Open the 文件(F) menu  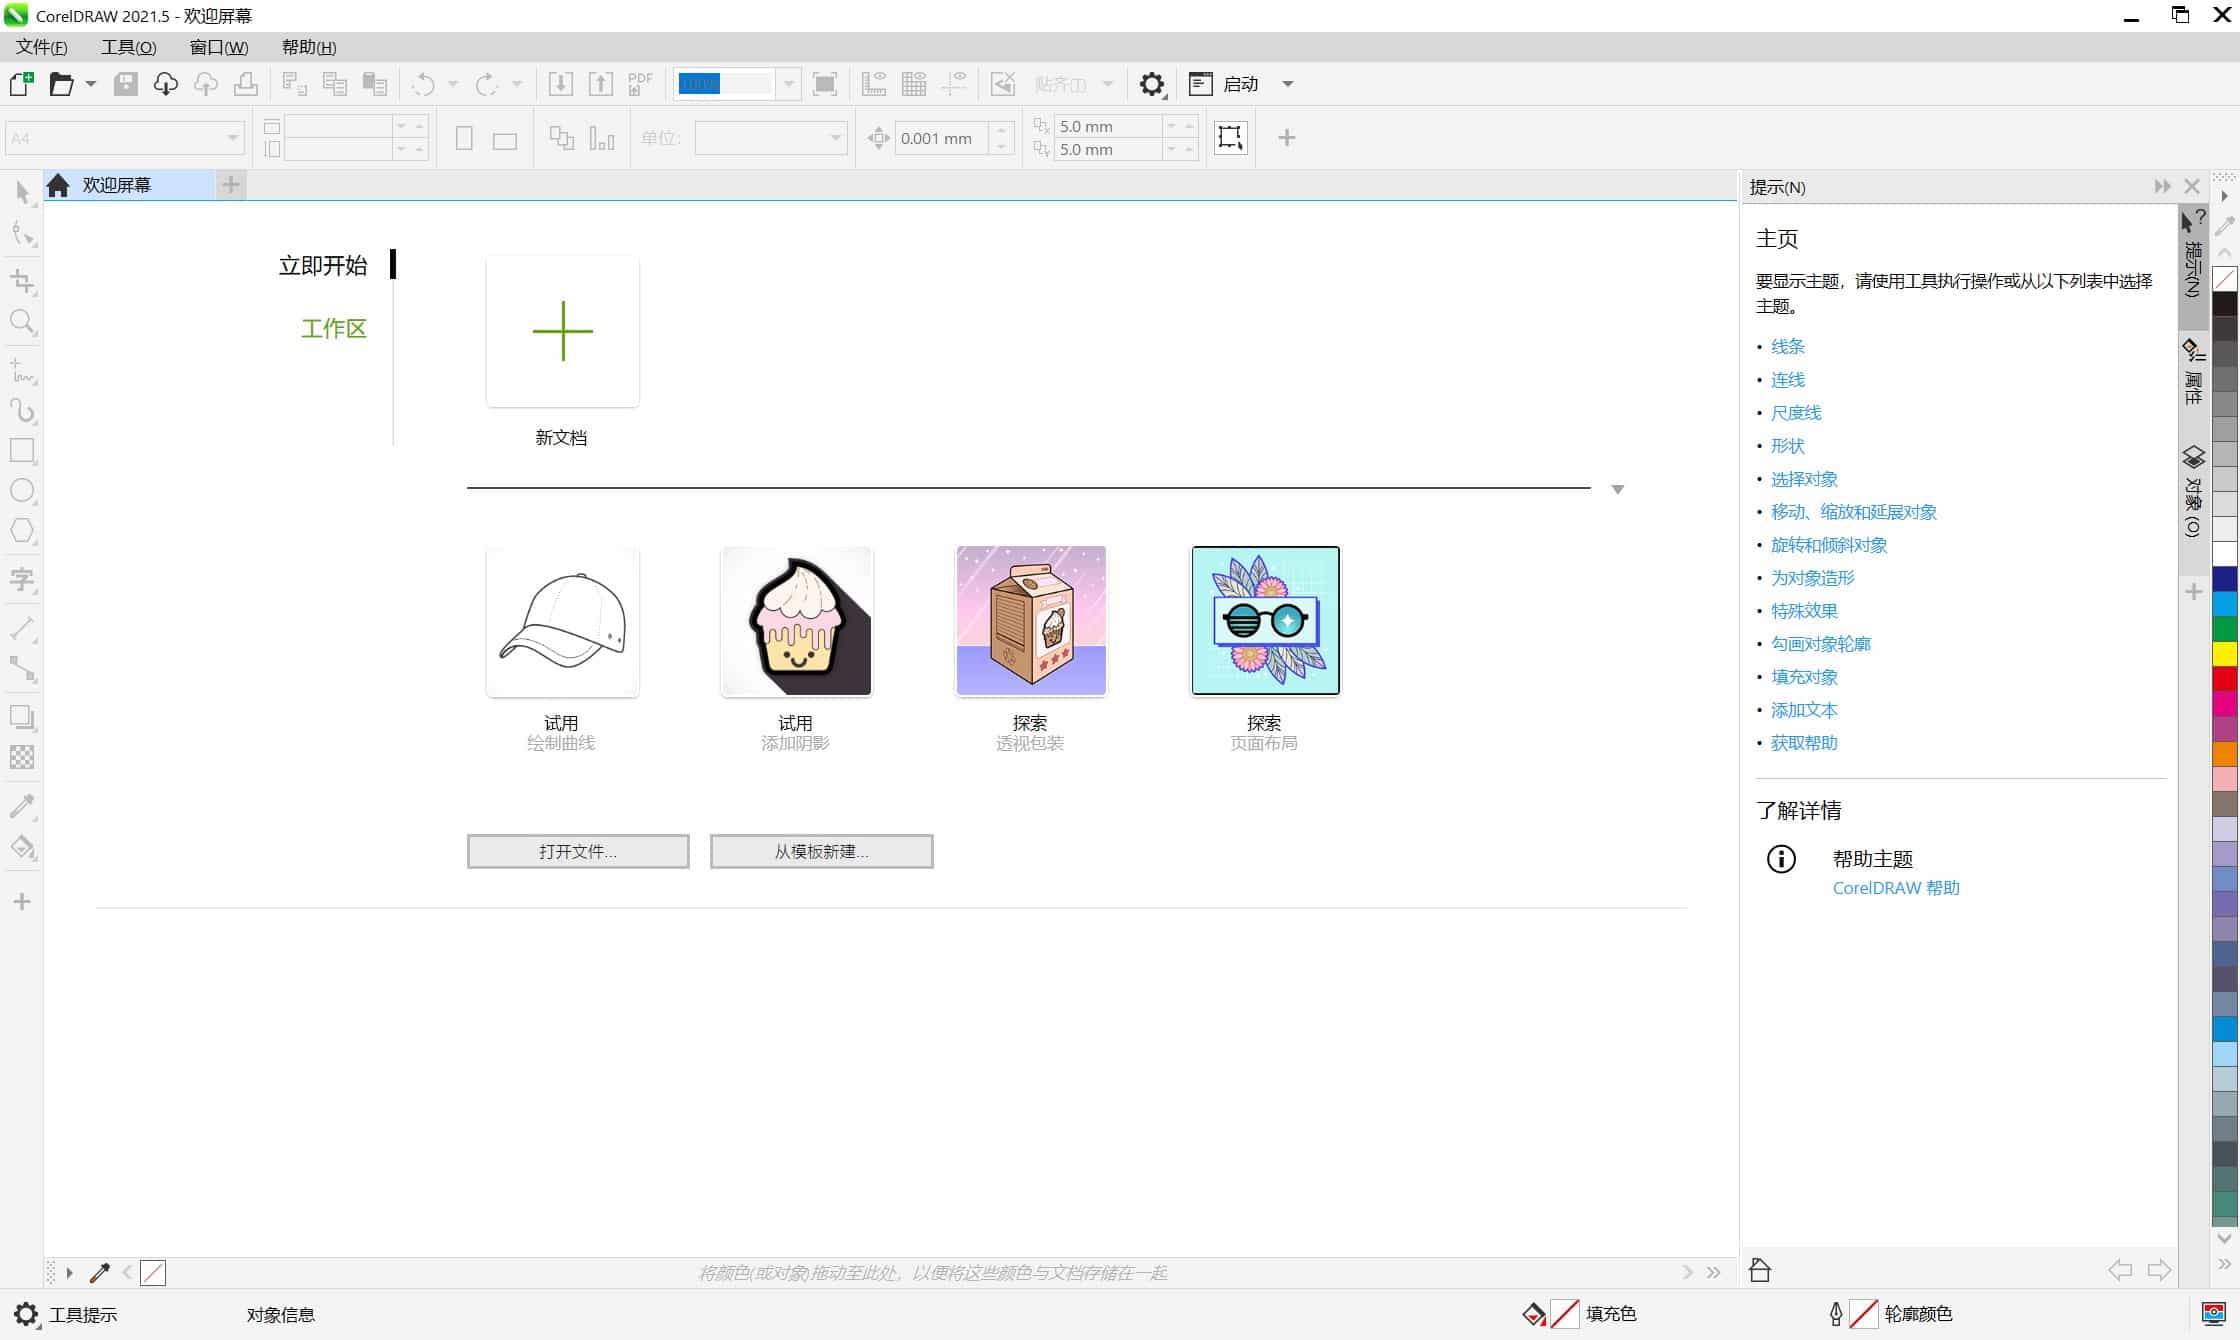41,47
